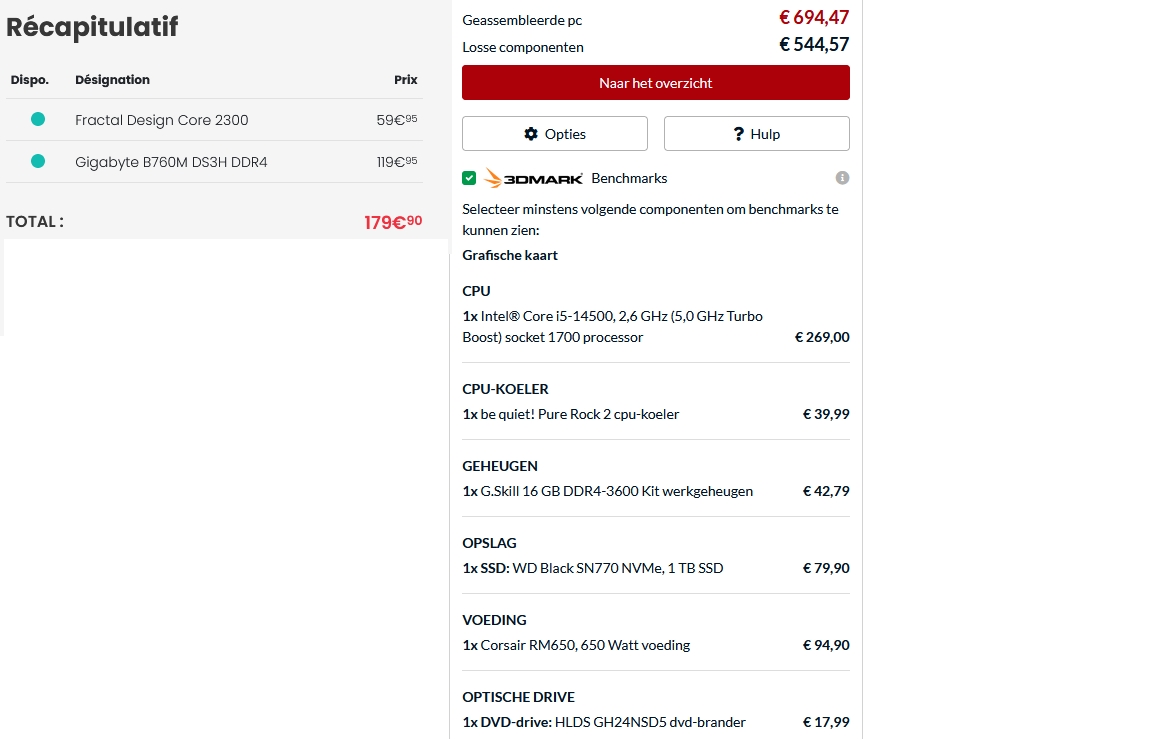Click the Naar het overzicht button

[x=655, y=83]
